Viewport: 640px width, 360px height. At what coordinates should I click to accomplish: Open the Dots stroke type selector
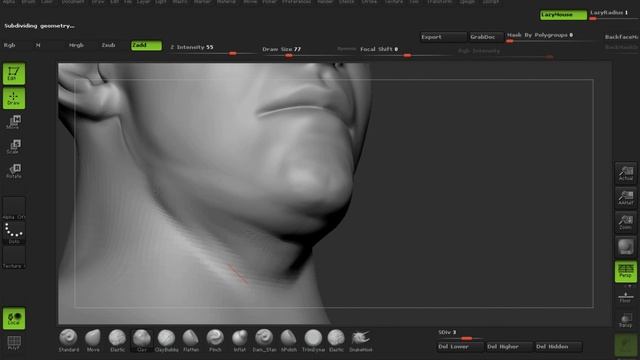pos(14,233)
